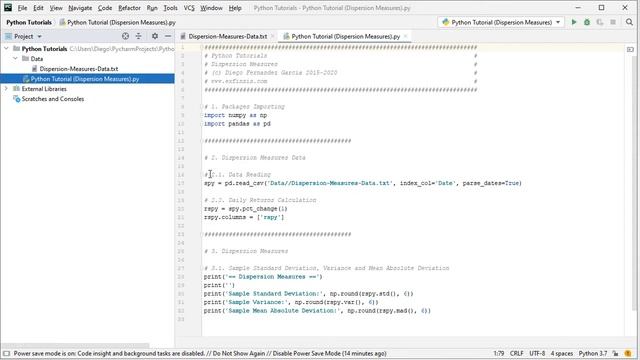Click line 33 in the editor gutter
The image size is (640, 360).
click(x=182, y=319)
